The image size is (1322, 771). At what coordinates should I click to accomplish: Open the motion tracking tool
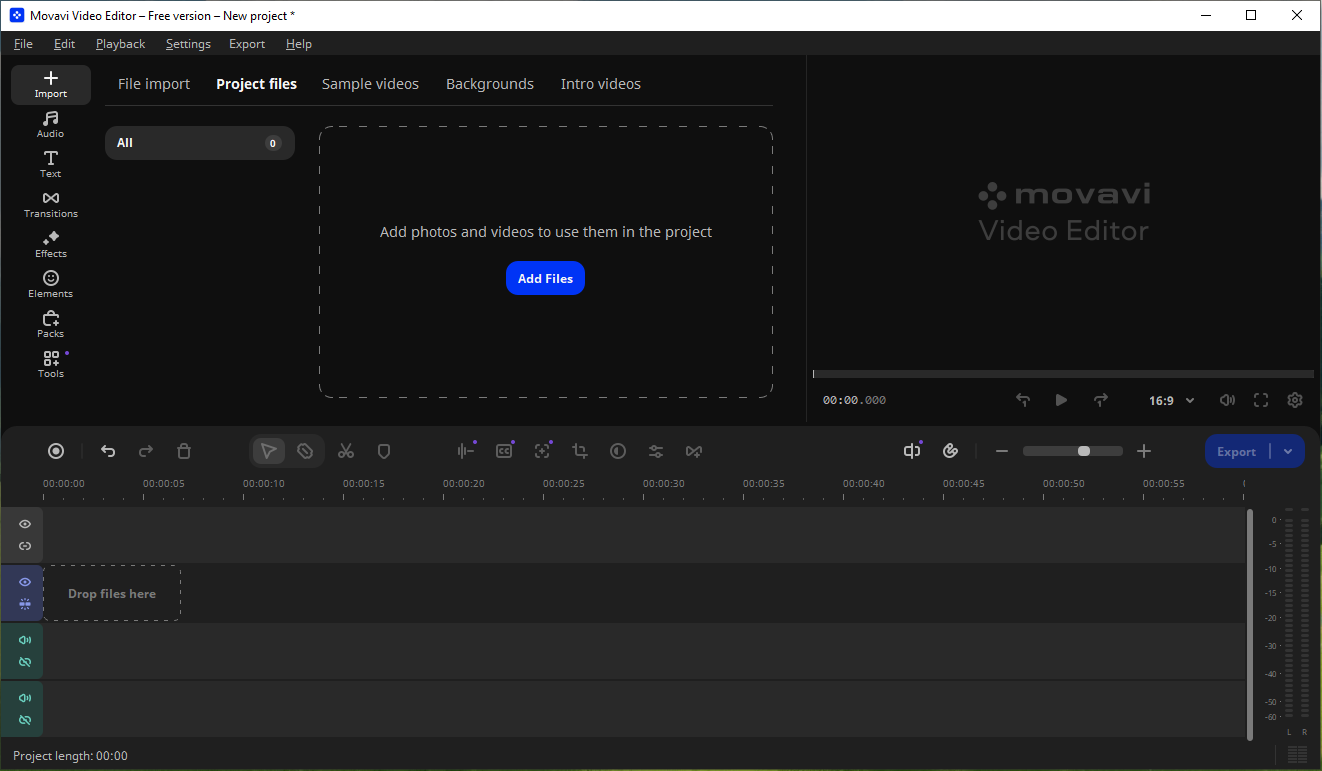(542, 451)
